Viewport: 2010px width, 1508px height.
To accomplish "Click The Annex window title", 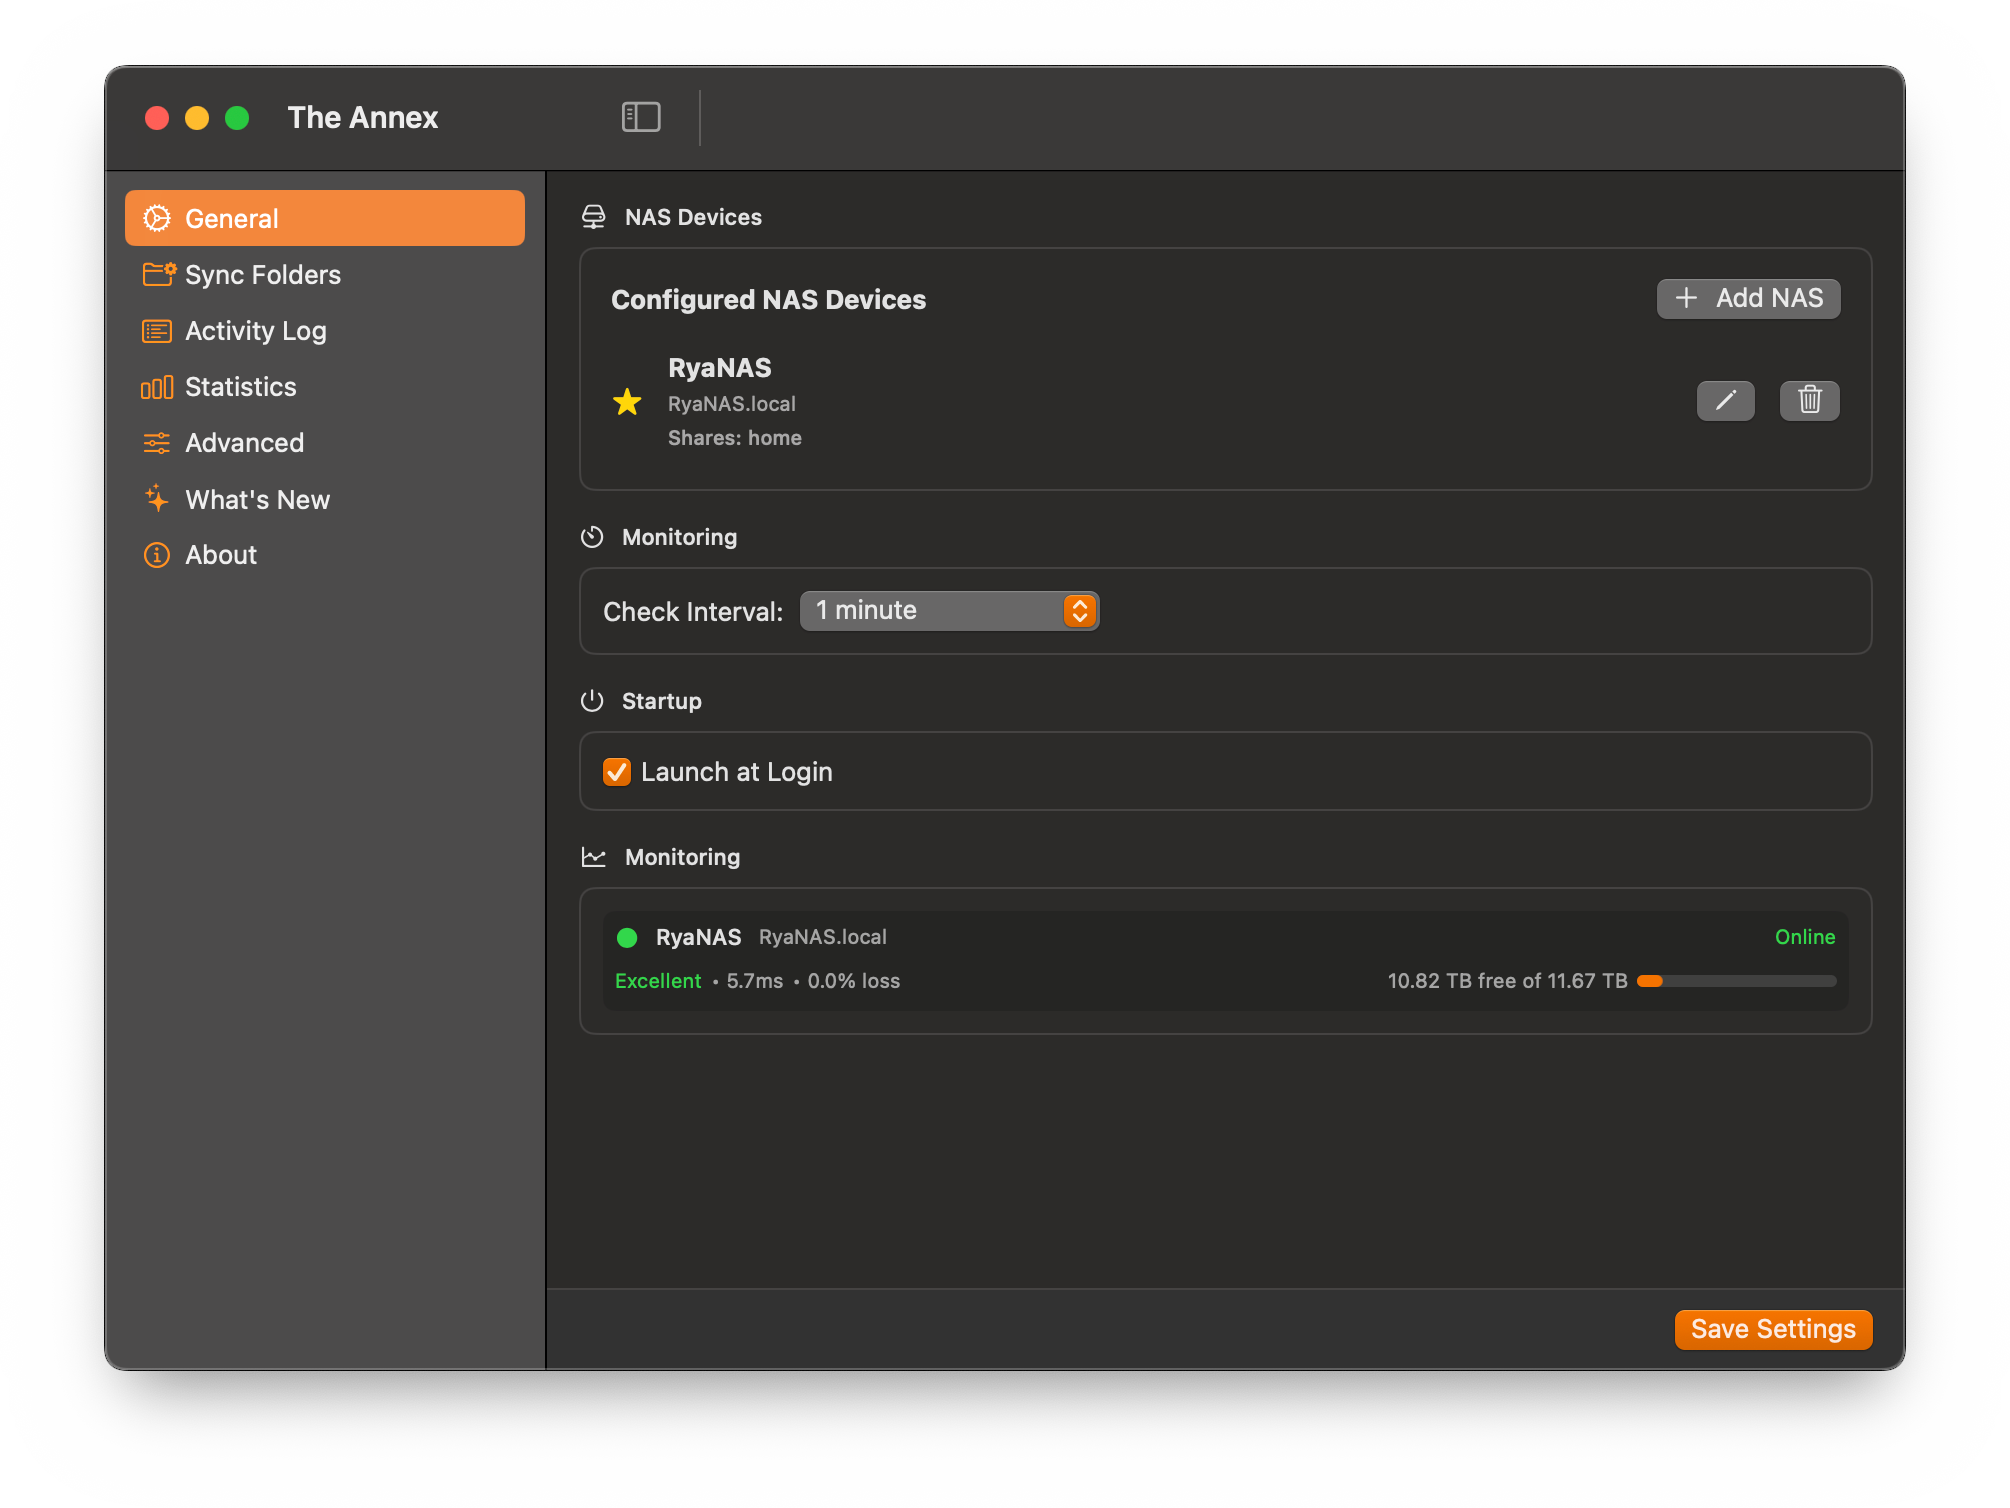I will coord(363,118).
